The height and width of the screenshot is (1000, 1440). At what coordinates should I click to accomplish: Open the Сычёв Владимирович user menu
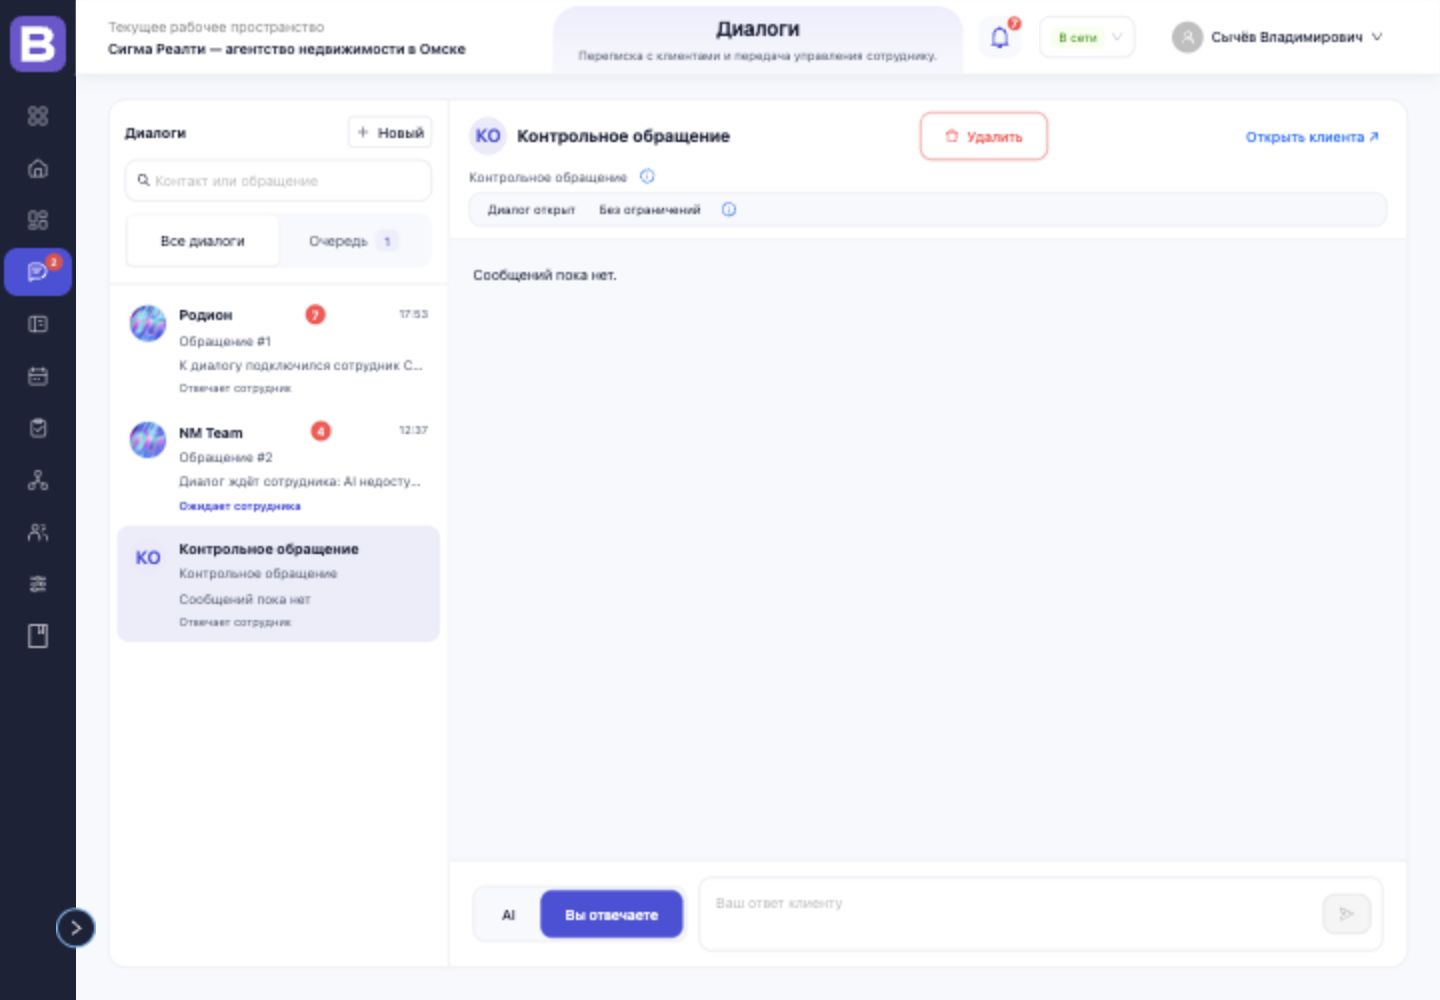(x=1277, y=38)
